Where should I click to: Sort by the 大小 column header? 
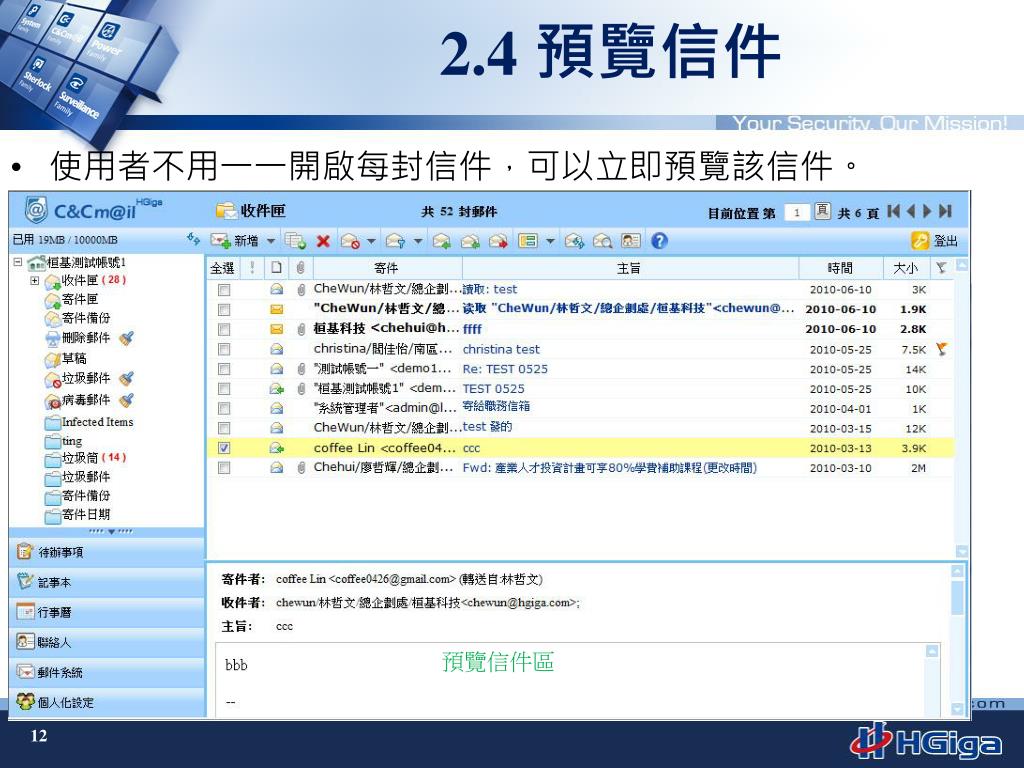tap(905, 268)
